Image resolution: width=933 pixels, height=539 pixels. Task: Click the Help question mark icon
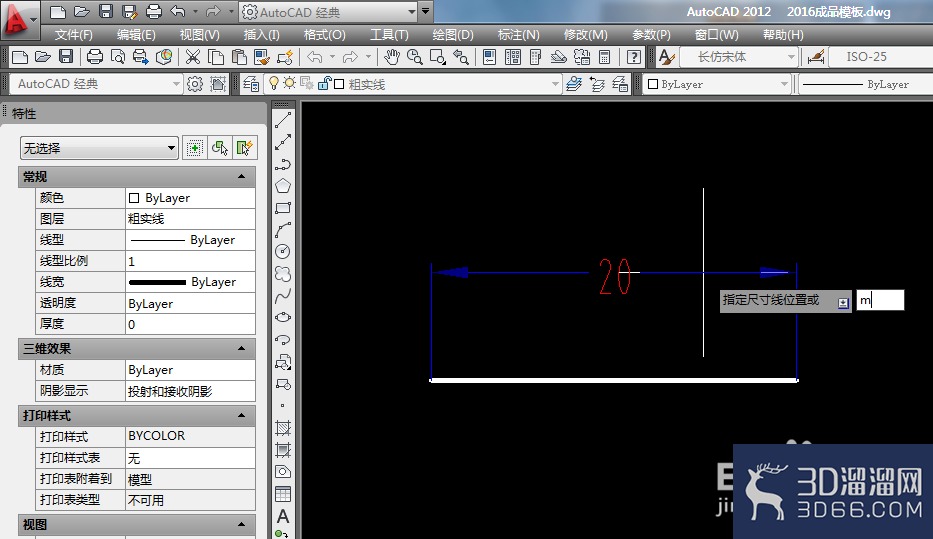pos(634,57)
